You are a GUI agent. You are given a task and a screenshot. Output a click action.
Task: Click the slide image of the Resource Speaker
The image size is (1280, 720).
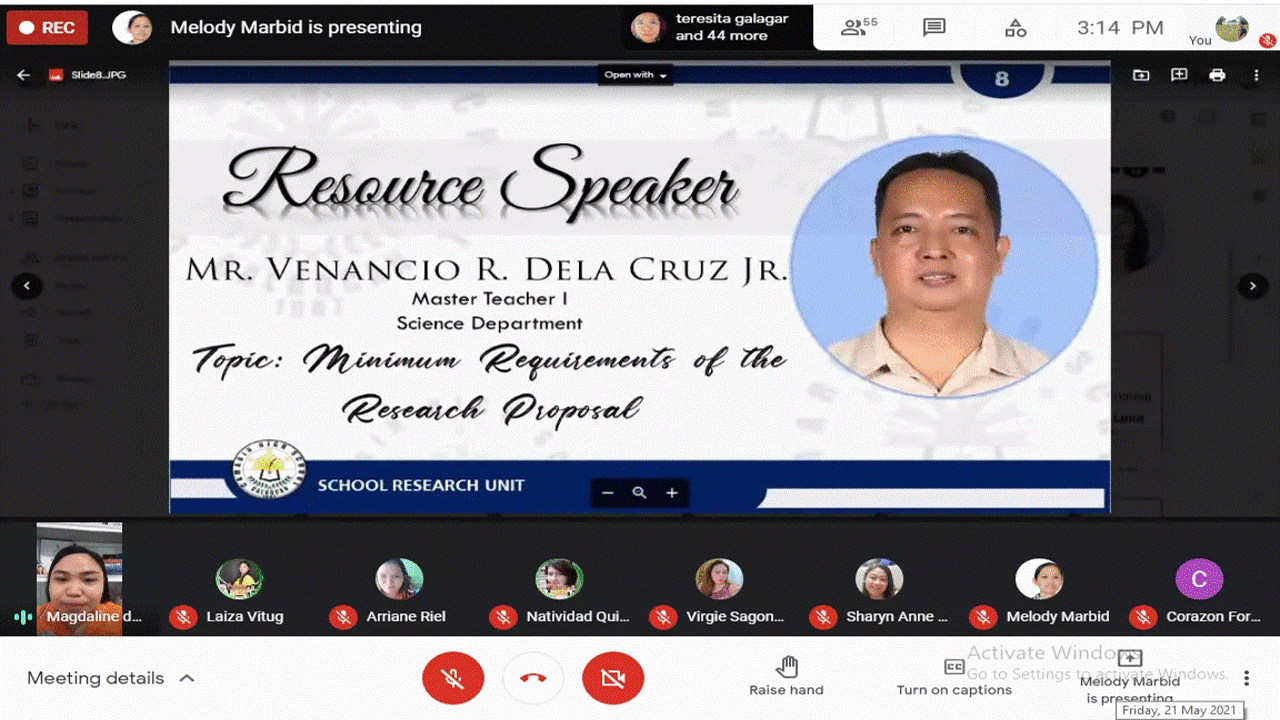click(x=639, y=288)
